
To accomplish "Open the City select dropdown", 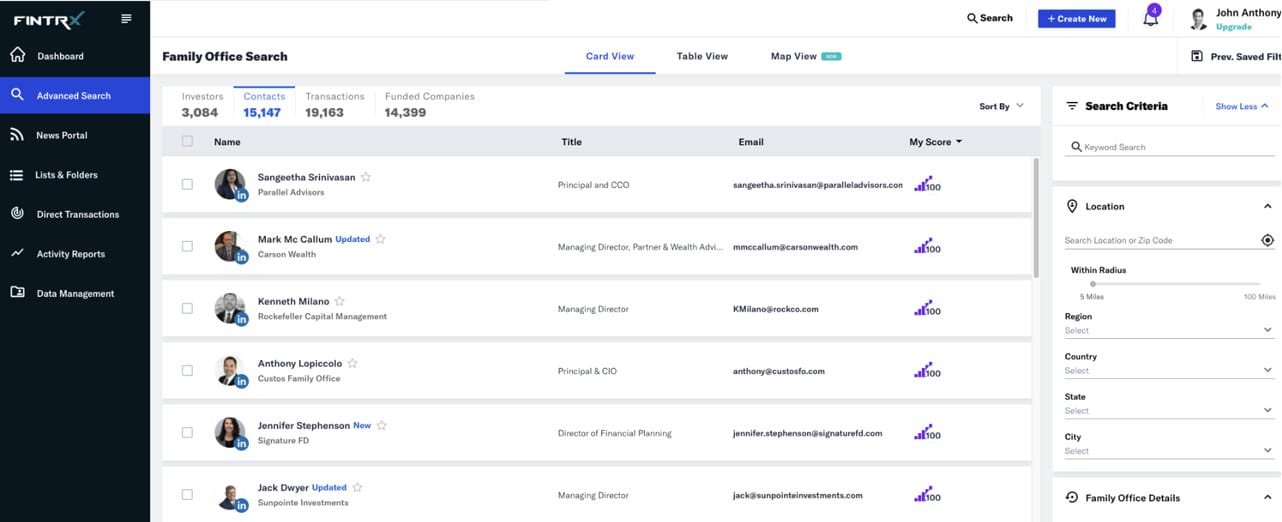I will [x=1169, y=450].
